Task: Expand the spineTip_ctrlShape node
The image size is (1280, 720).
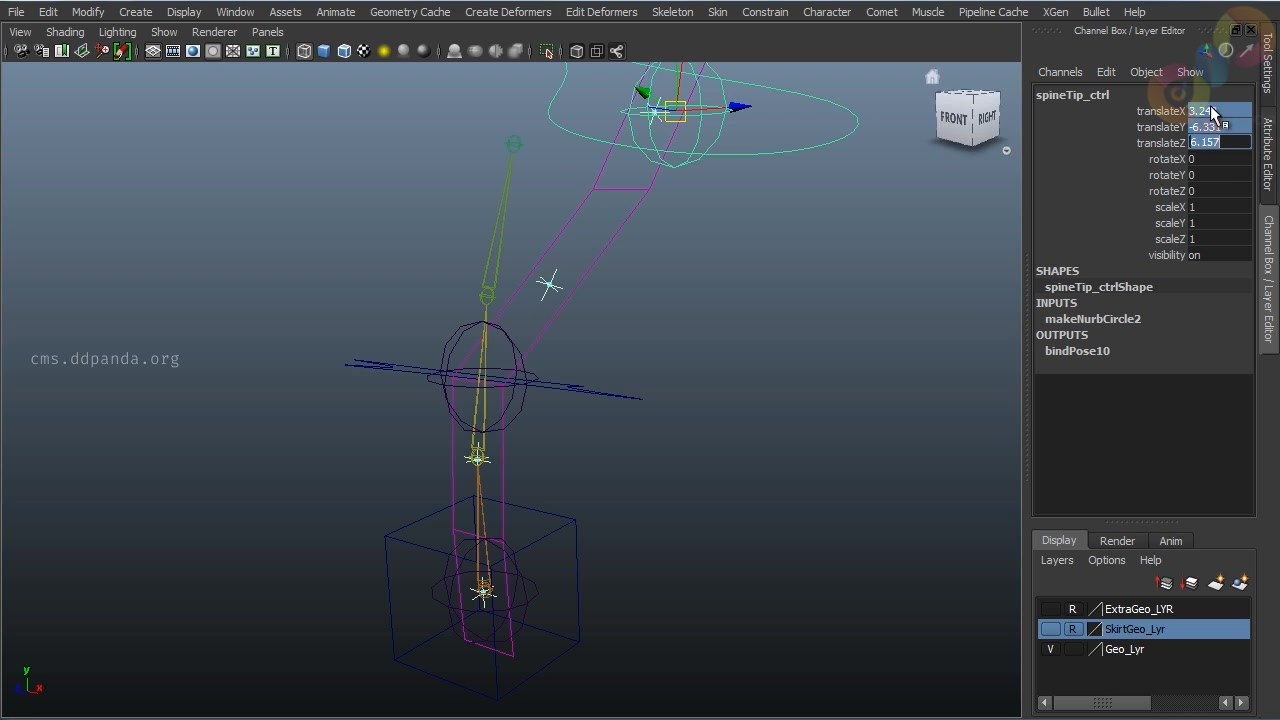Action: pos(1098,287)
